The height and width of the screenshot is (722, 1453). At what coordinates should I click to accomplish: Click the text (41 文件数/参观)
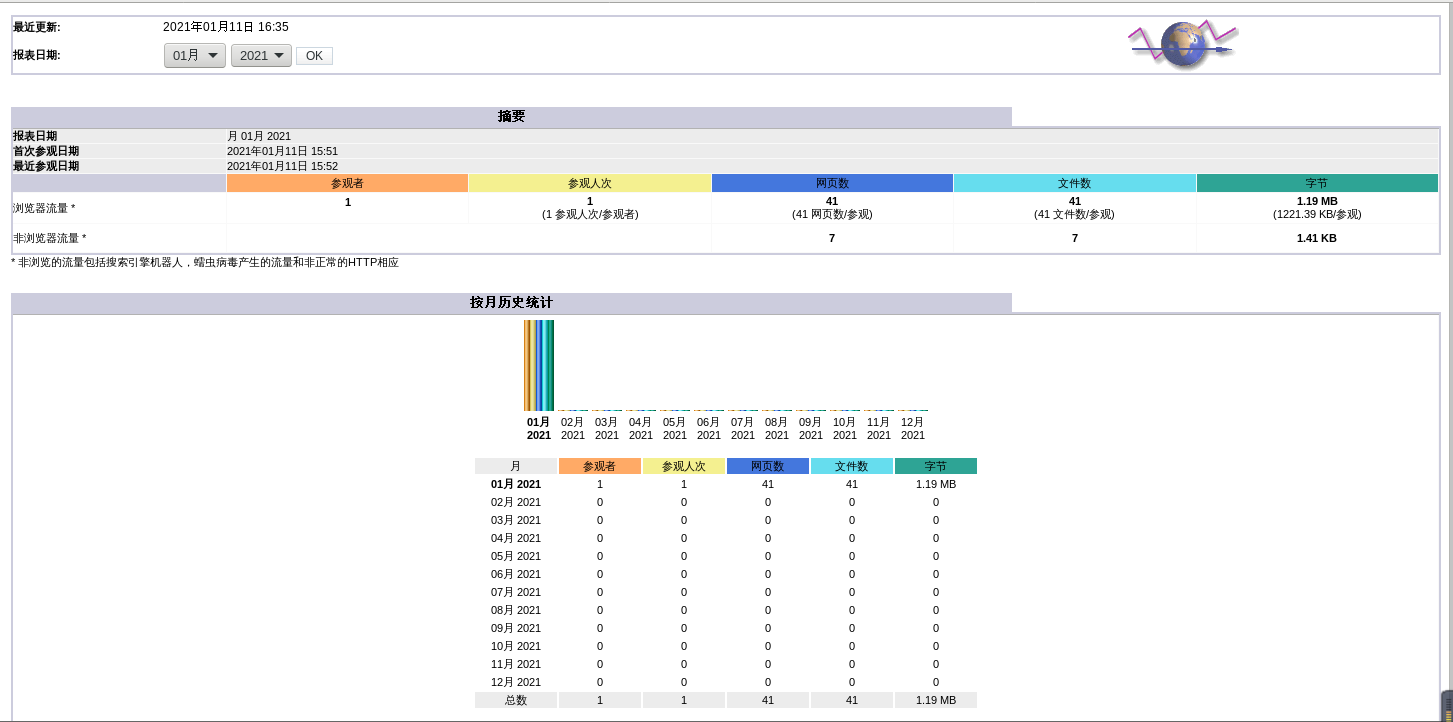tap(1074, 214)
